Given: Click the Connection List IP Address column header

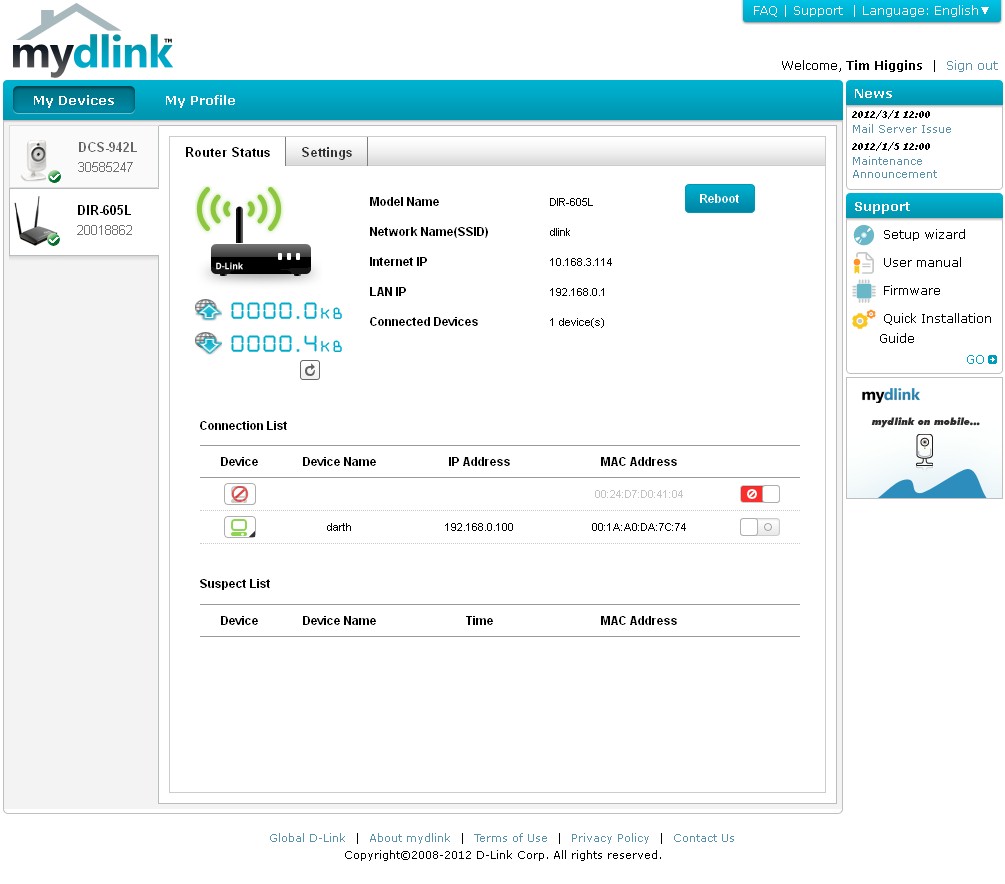Looking at the screenshot, I should (479, 462).
